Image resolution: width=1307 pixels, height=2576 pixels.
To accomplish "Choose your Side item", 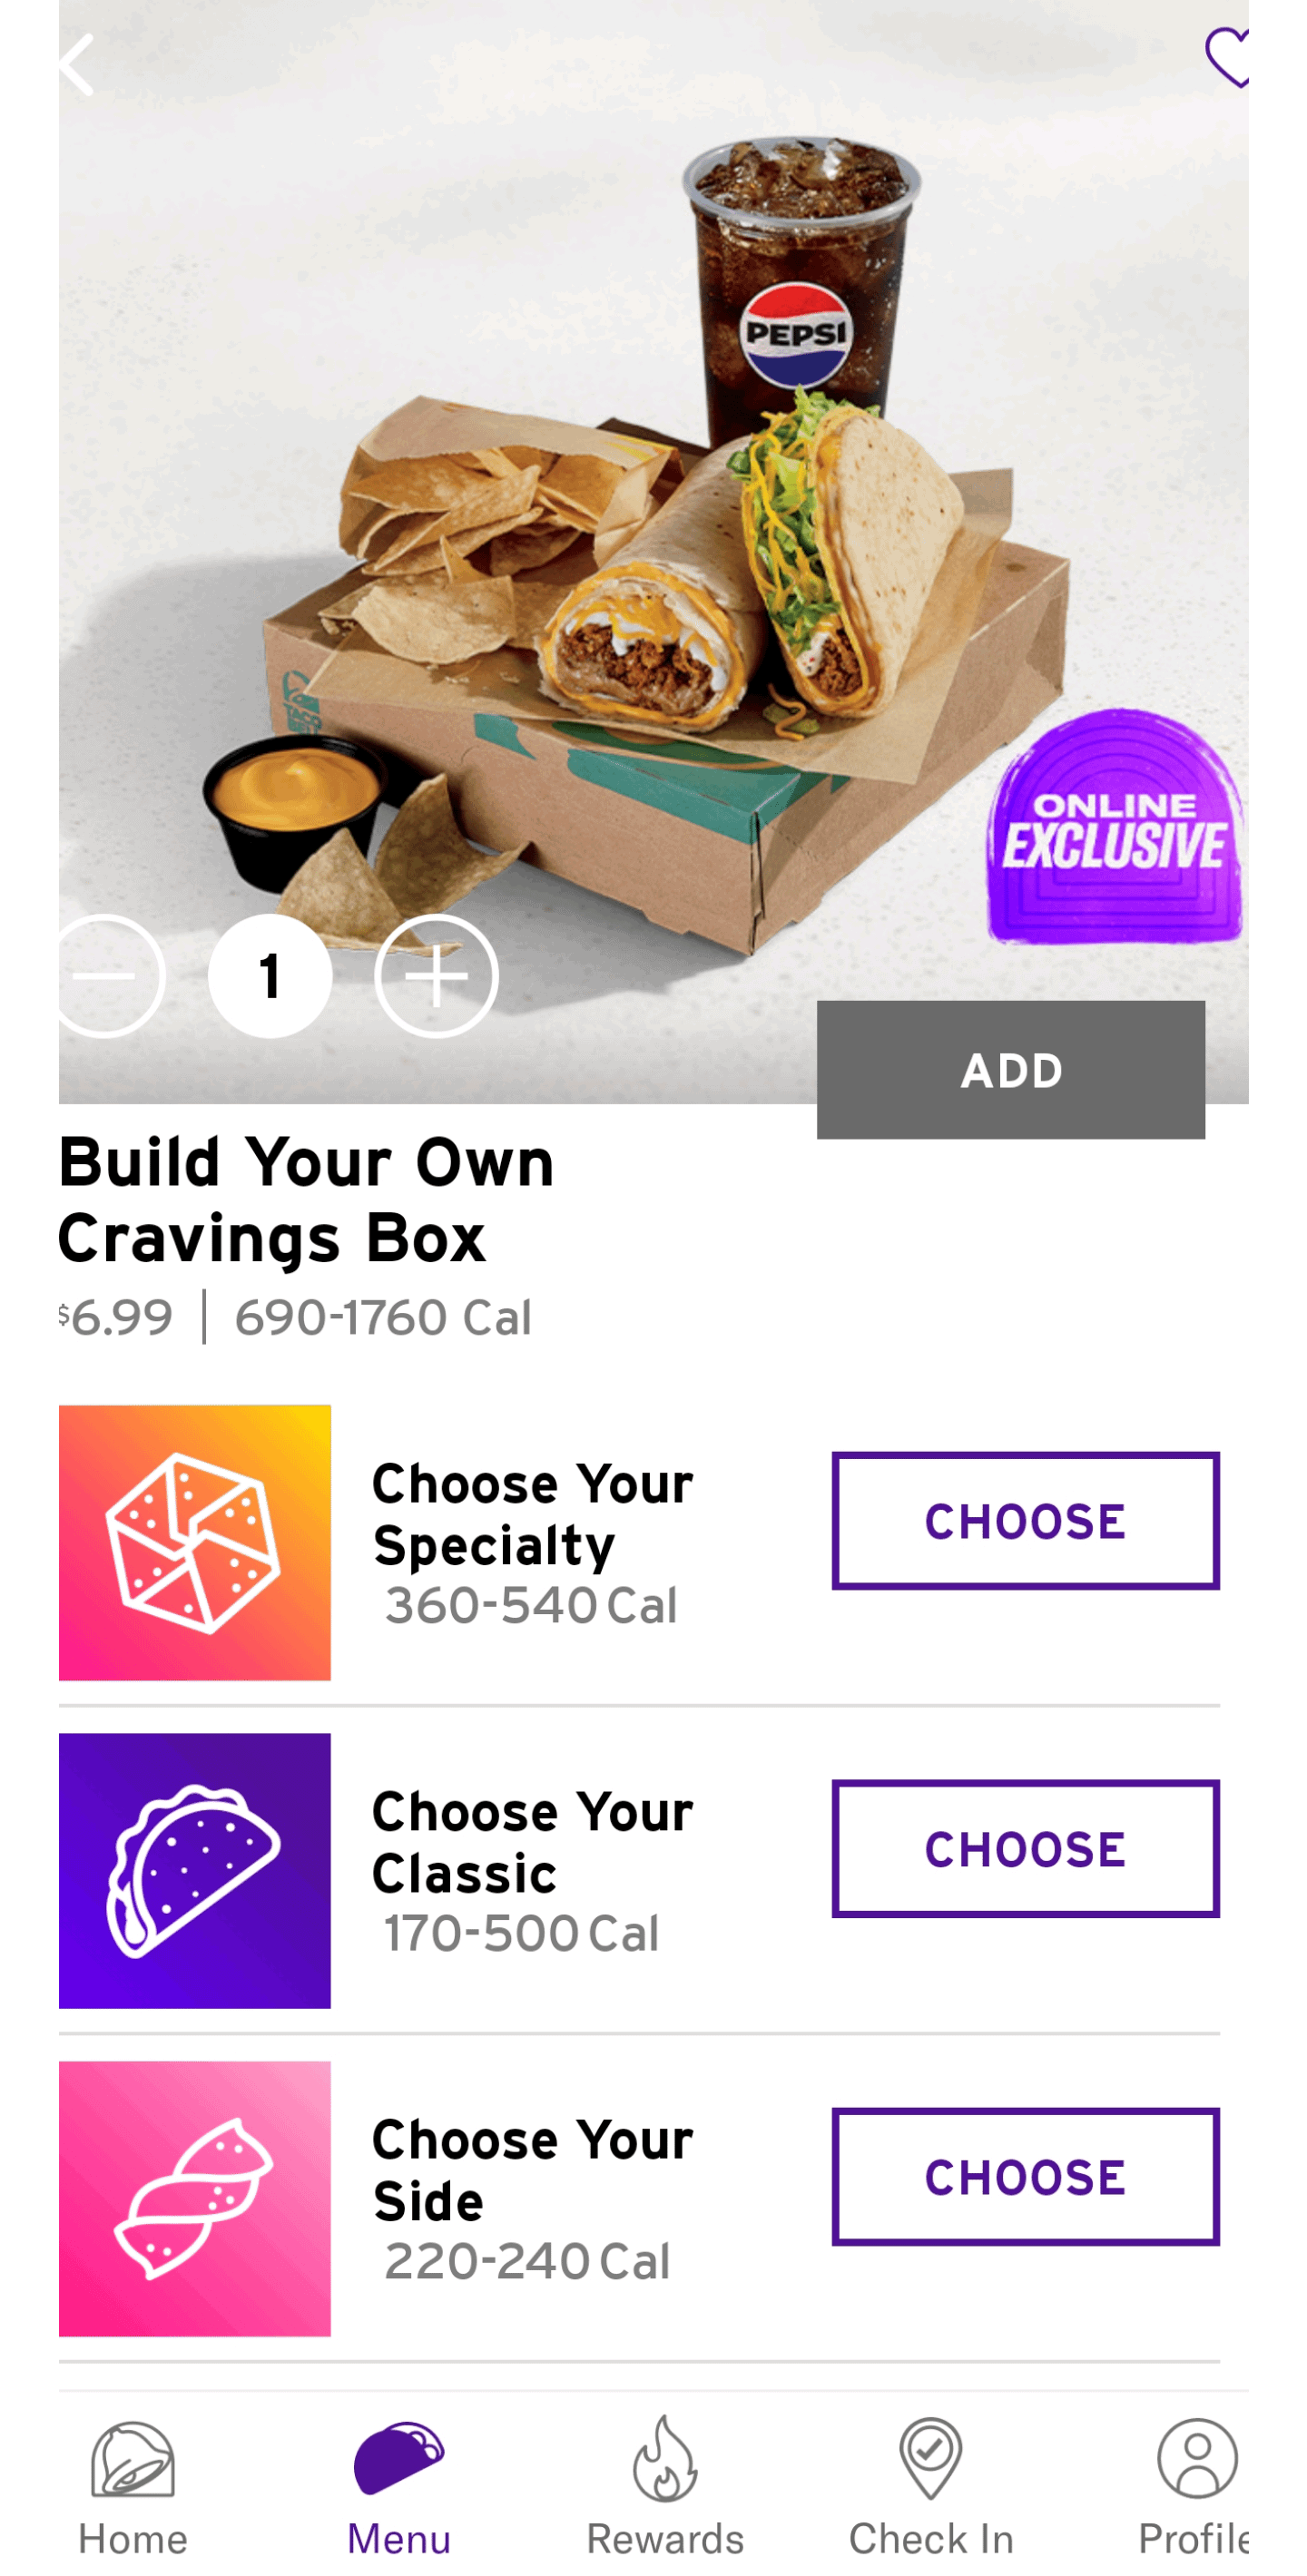I will click(1025, 2177).
